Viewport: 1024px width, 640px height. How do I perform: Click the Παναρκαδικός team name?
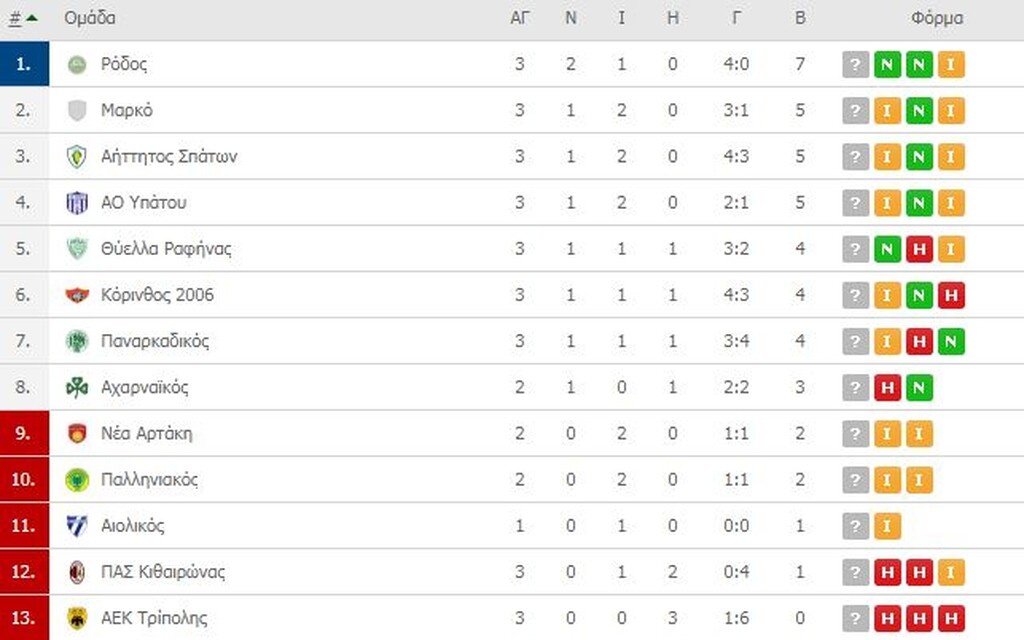(x=155, y=341)
